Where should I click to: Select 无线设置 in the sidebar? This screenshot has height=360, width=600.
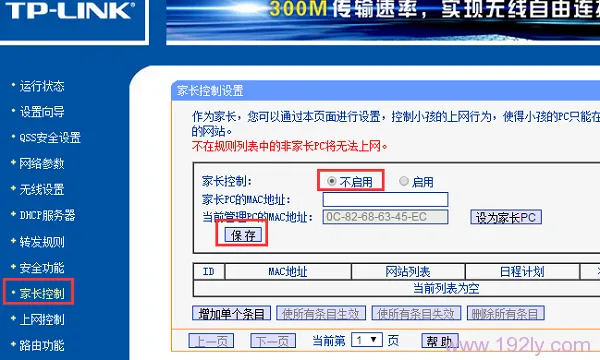coord(42,189)
